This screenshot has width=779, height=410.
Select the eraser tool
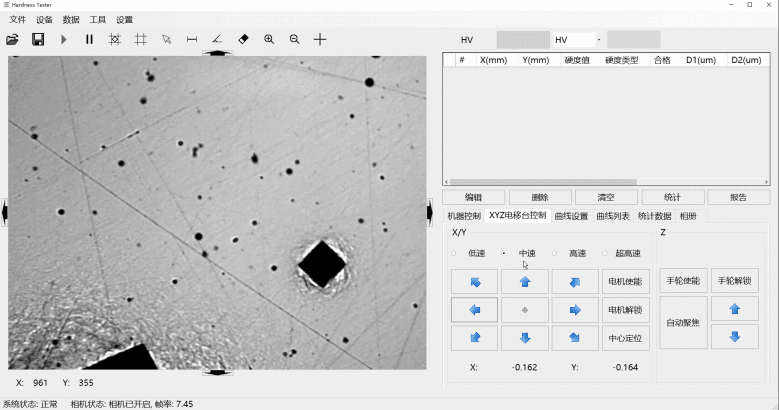(x=243, y=39)
